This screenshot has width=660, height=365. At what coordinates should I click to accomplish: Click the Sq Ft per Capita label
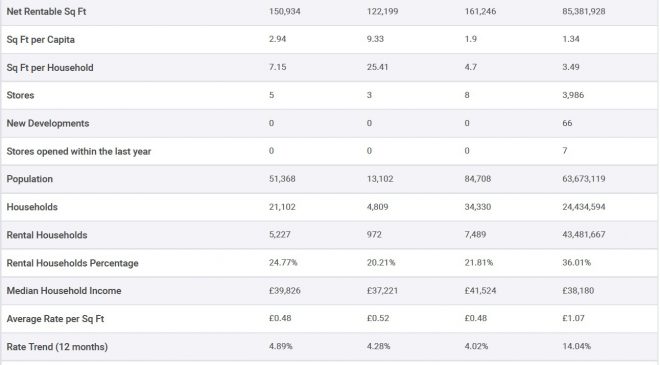[40, 40]
